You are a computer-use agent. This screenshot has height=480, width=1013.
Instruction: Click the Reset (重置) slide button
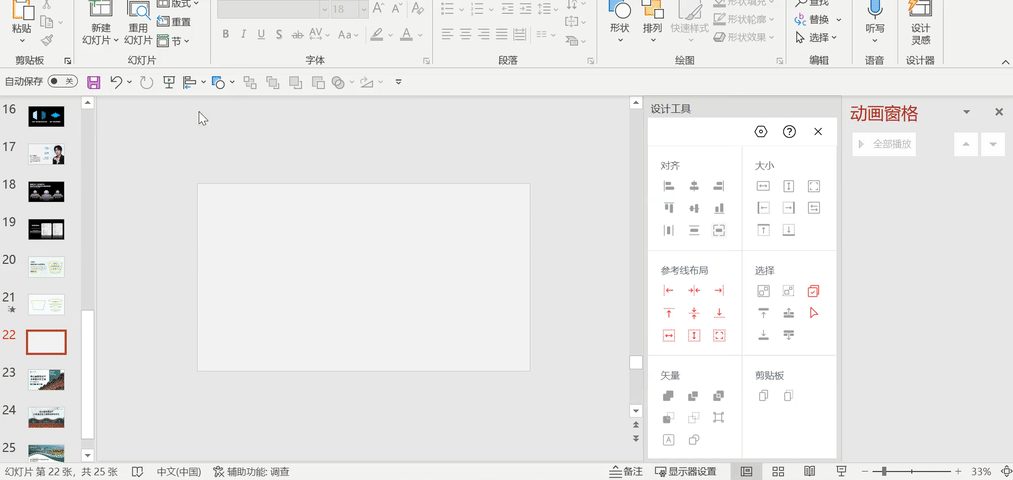tap(174, 22)
